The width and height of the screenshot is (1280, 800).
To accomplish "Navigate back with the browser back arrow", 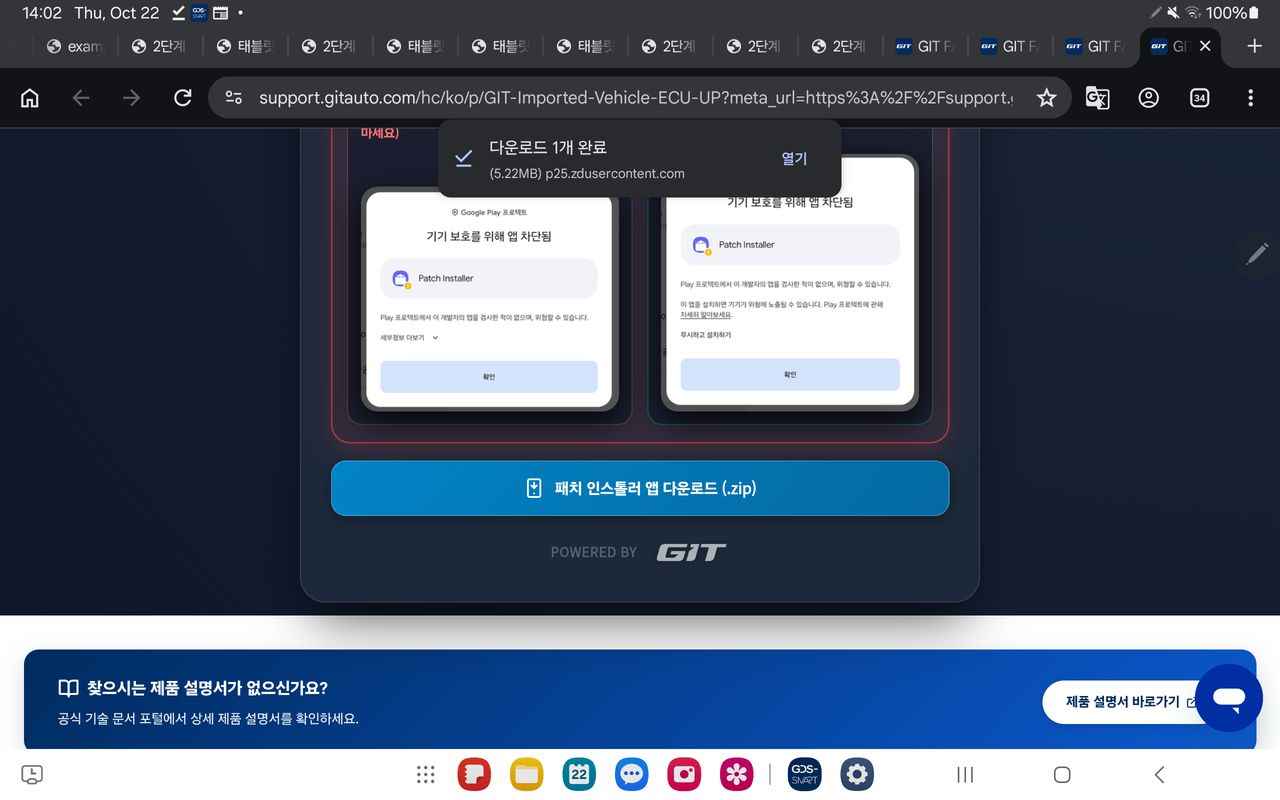I will 81,98.
